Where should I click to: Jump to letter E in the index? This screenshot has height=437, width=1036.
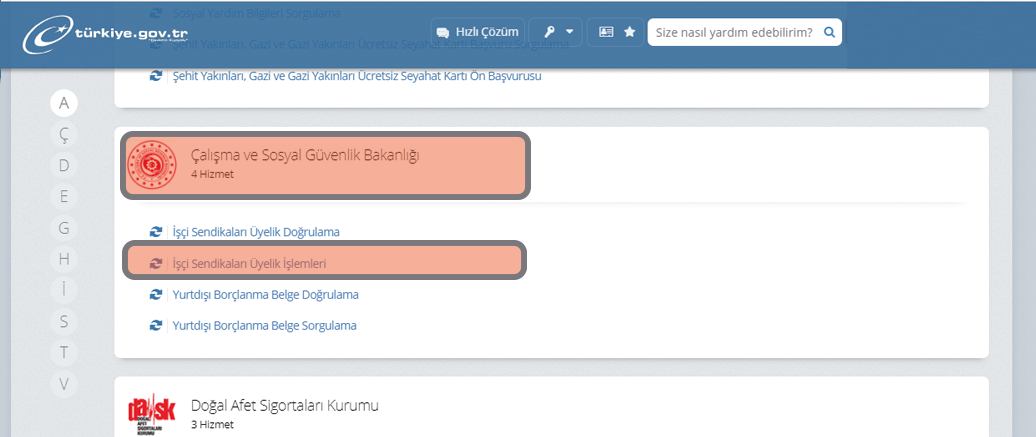click(x=64, y=196)
